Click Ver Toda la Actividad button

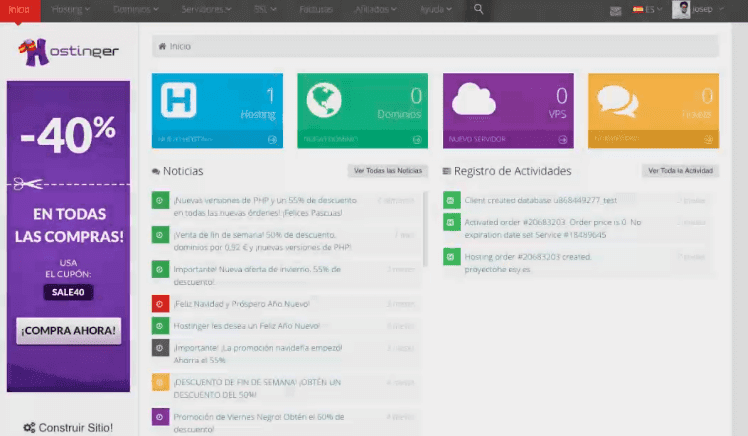pos(680,171)
